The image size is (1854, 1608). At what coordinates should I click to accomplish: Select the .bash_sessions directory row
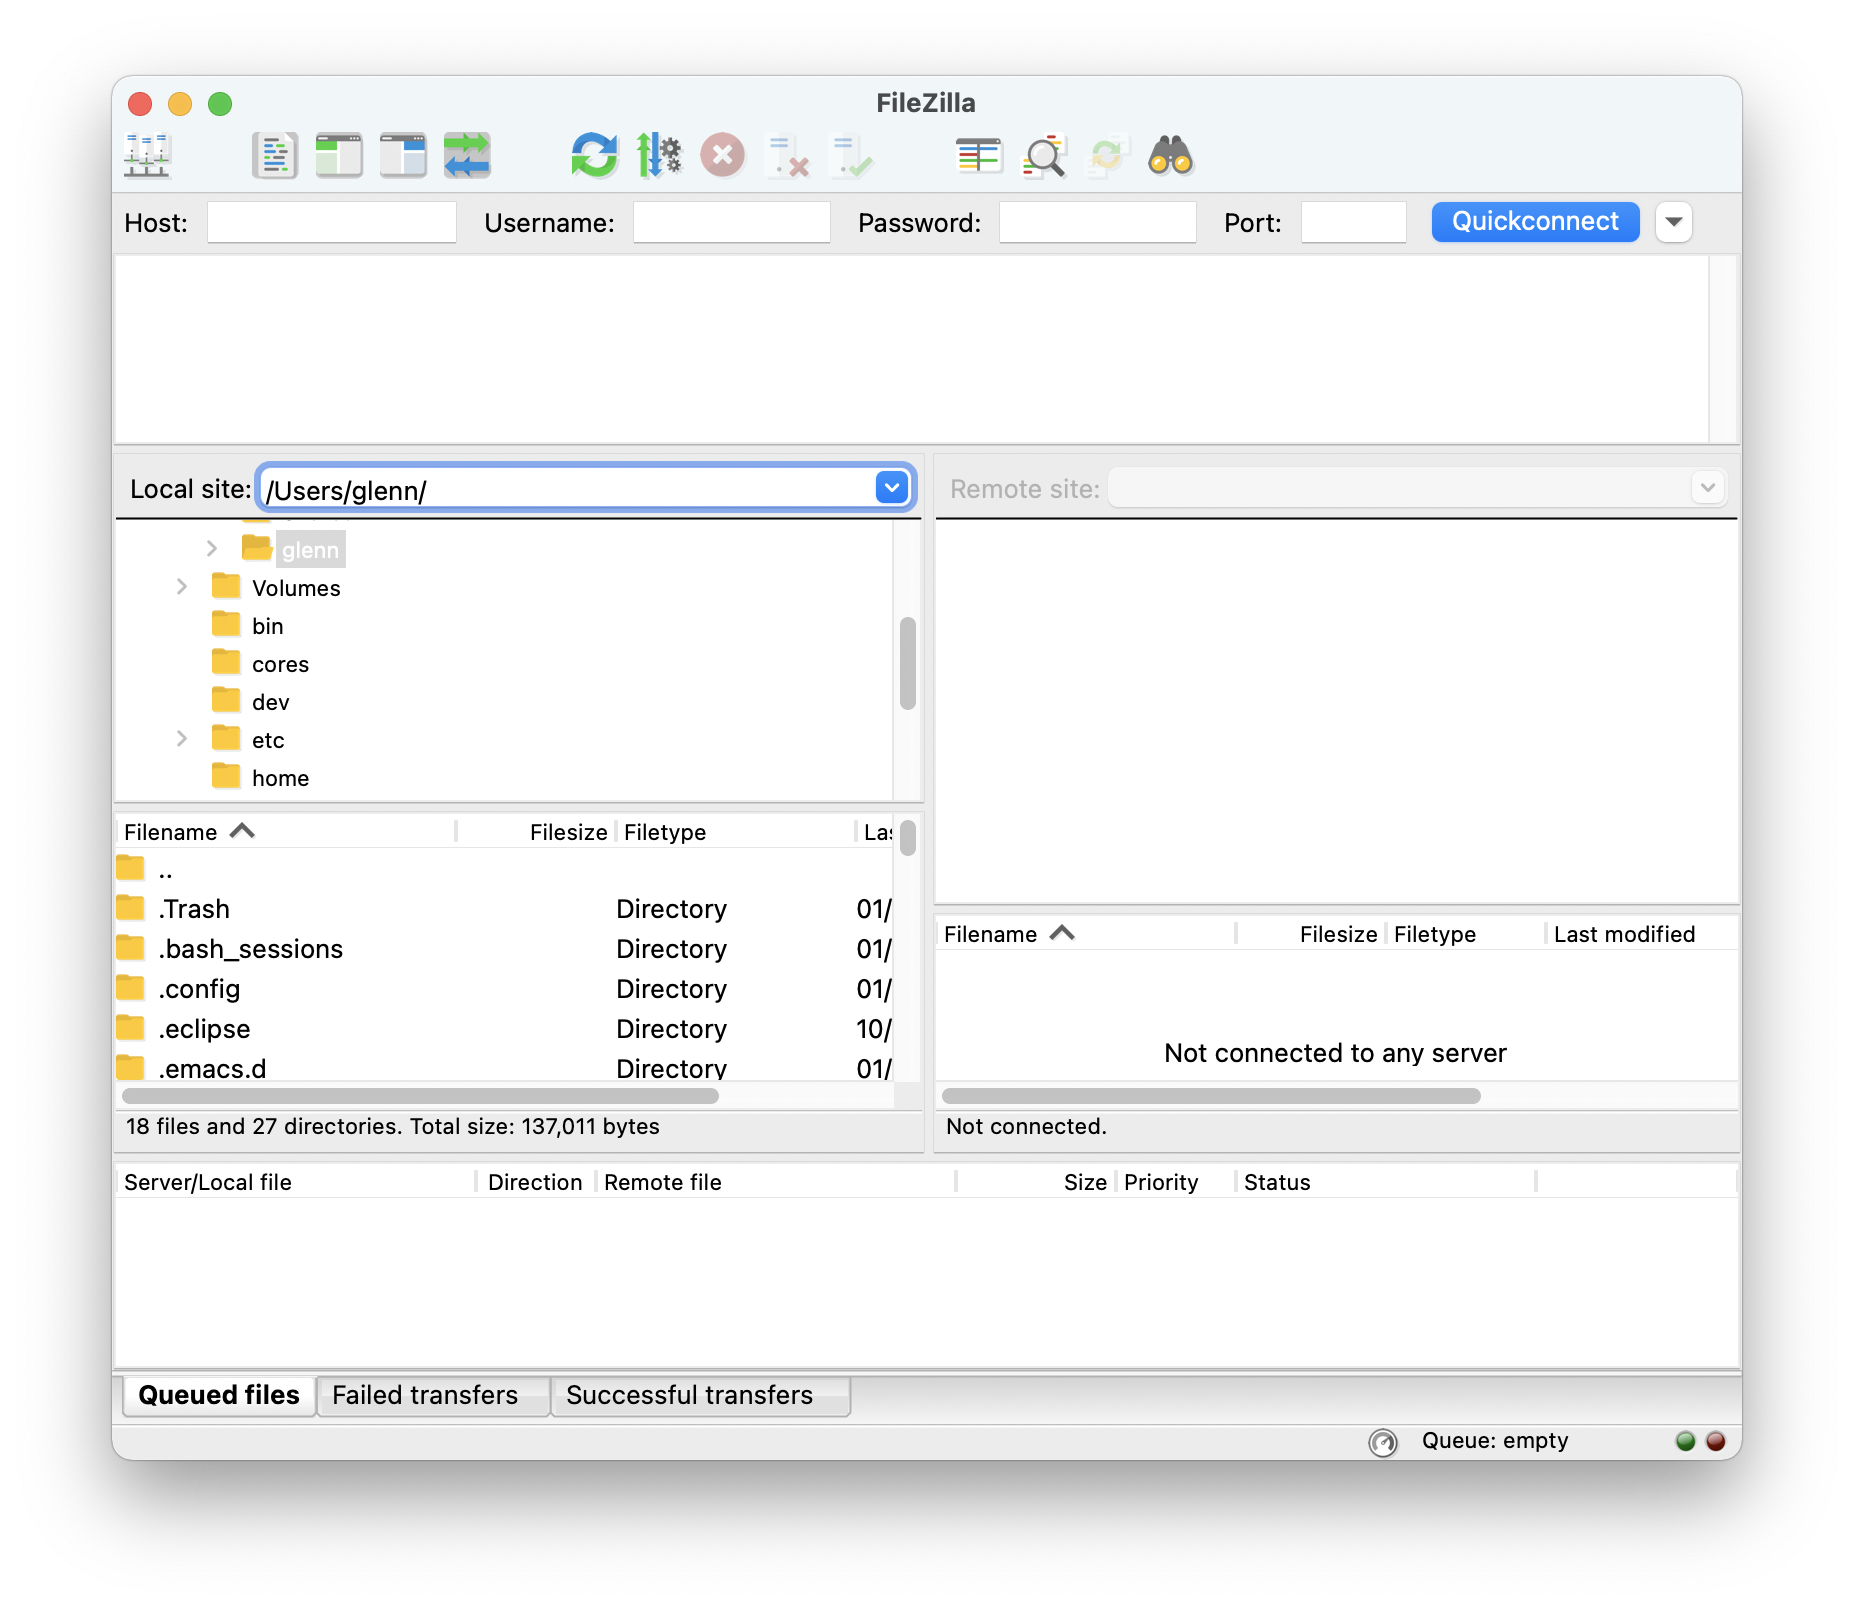tap(504, 949)
